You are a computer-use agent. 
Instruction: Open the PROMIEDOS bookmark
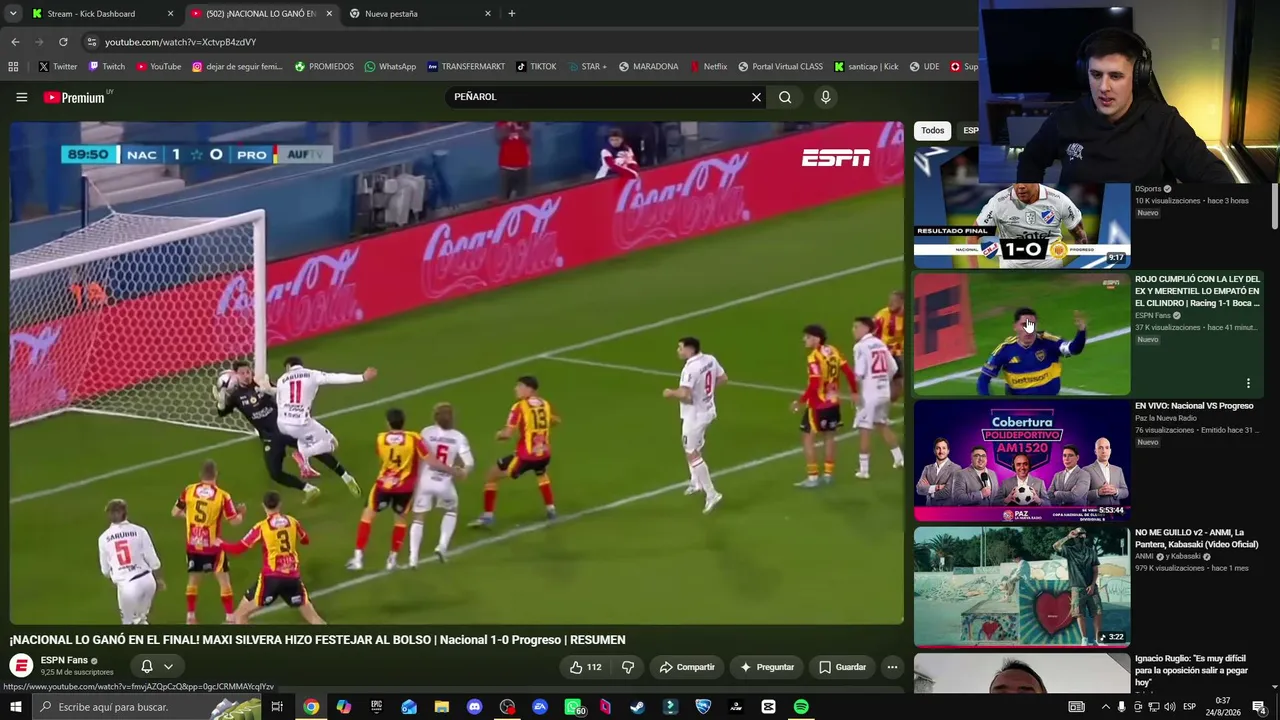324,67
